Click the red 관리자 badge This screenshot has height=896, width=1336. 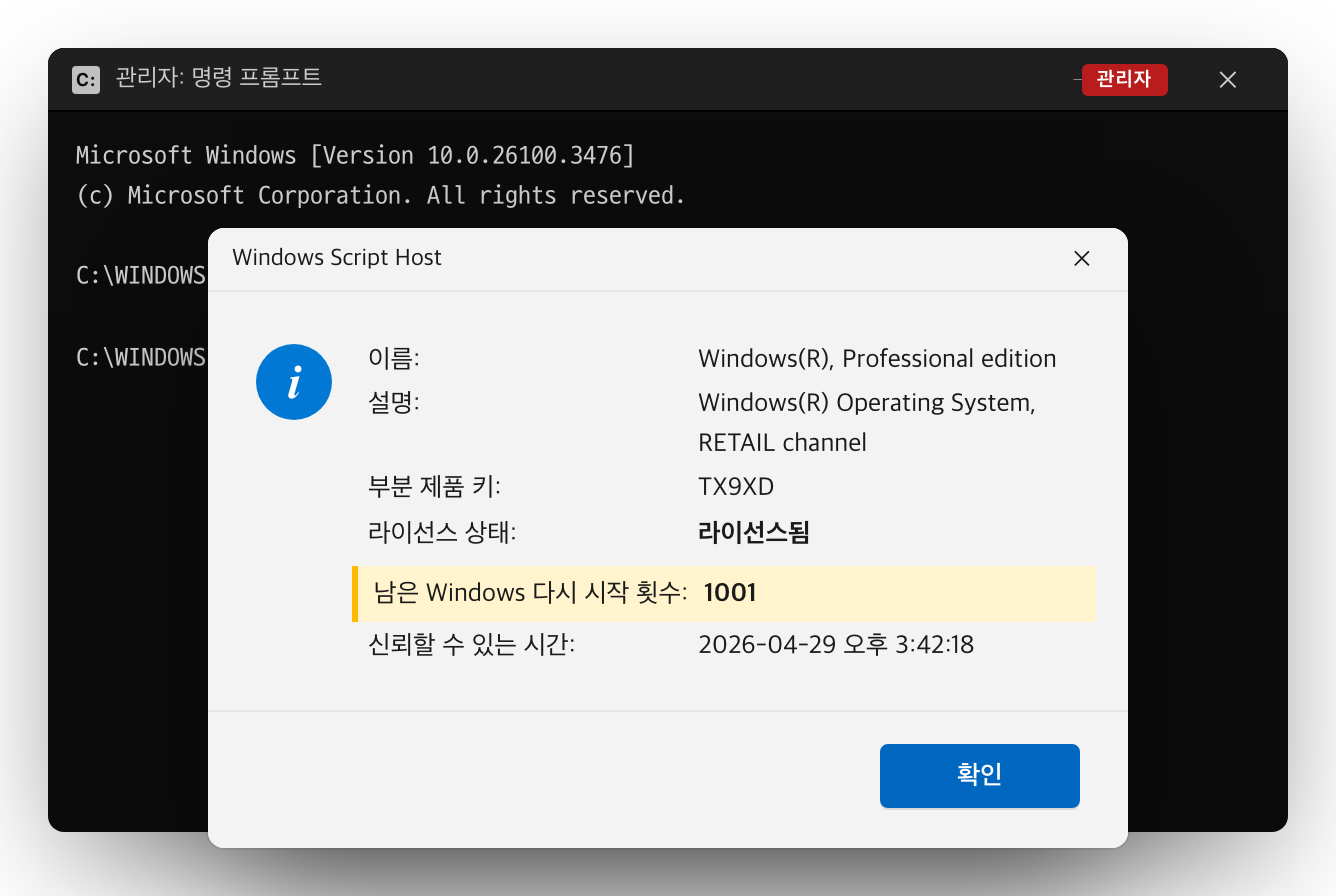(1124, 80)
